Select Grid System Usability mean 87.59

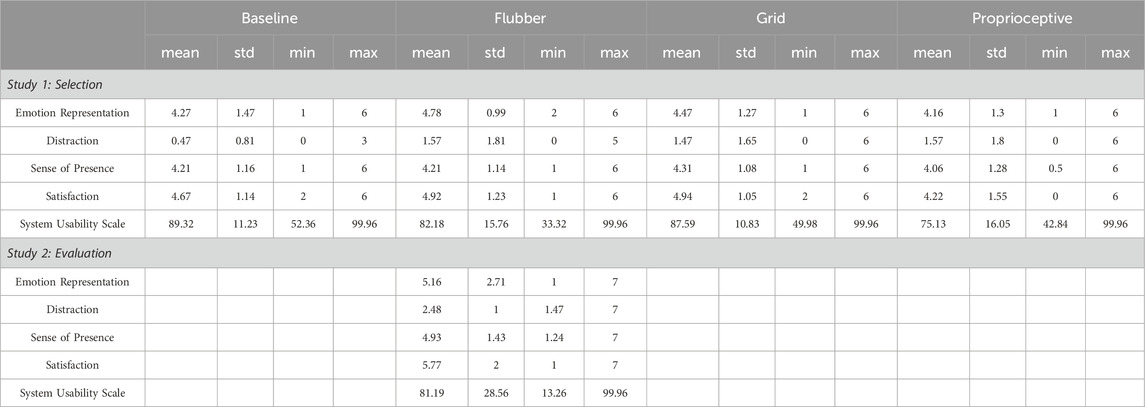[x=682, y=225]
